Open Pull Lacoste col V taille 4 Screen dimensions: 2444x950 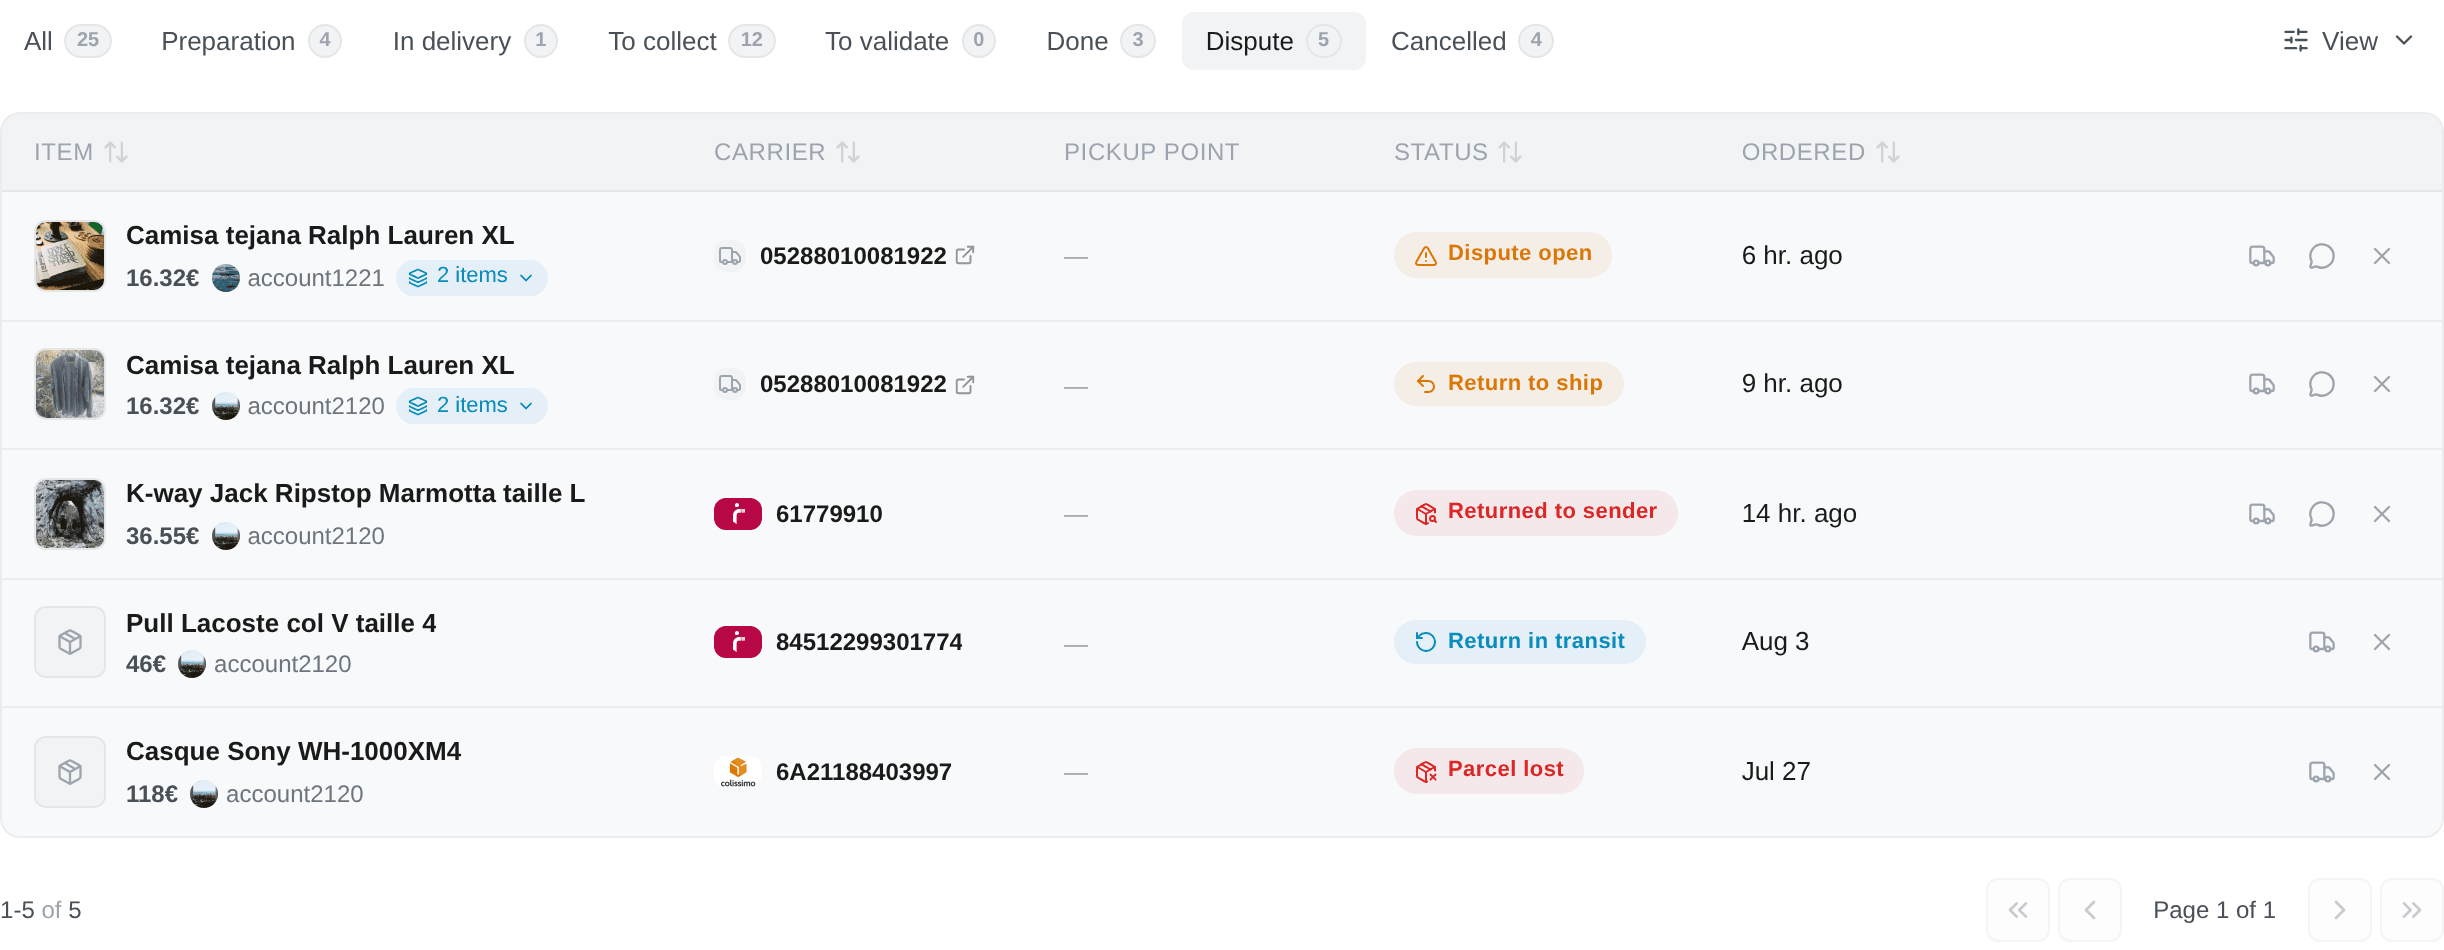281,624
